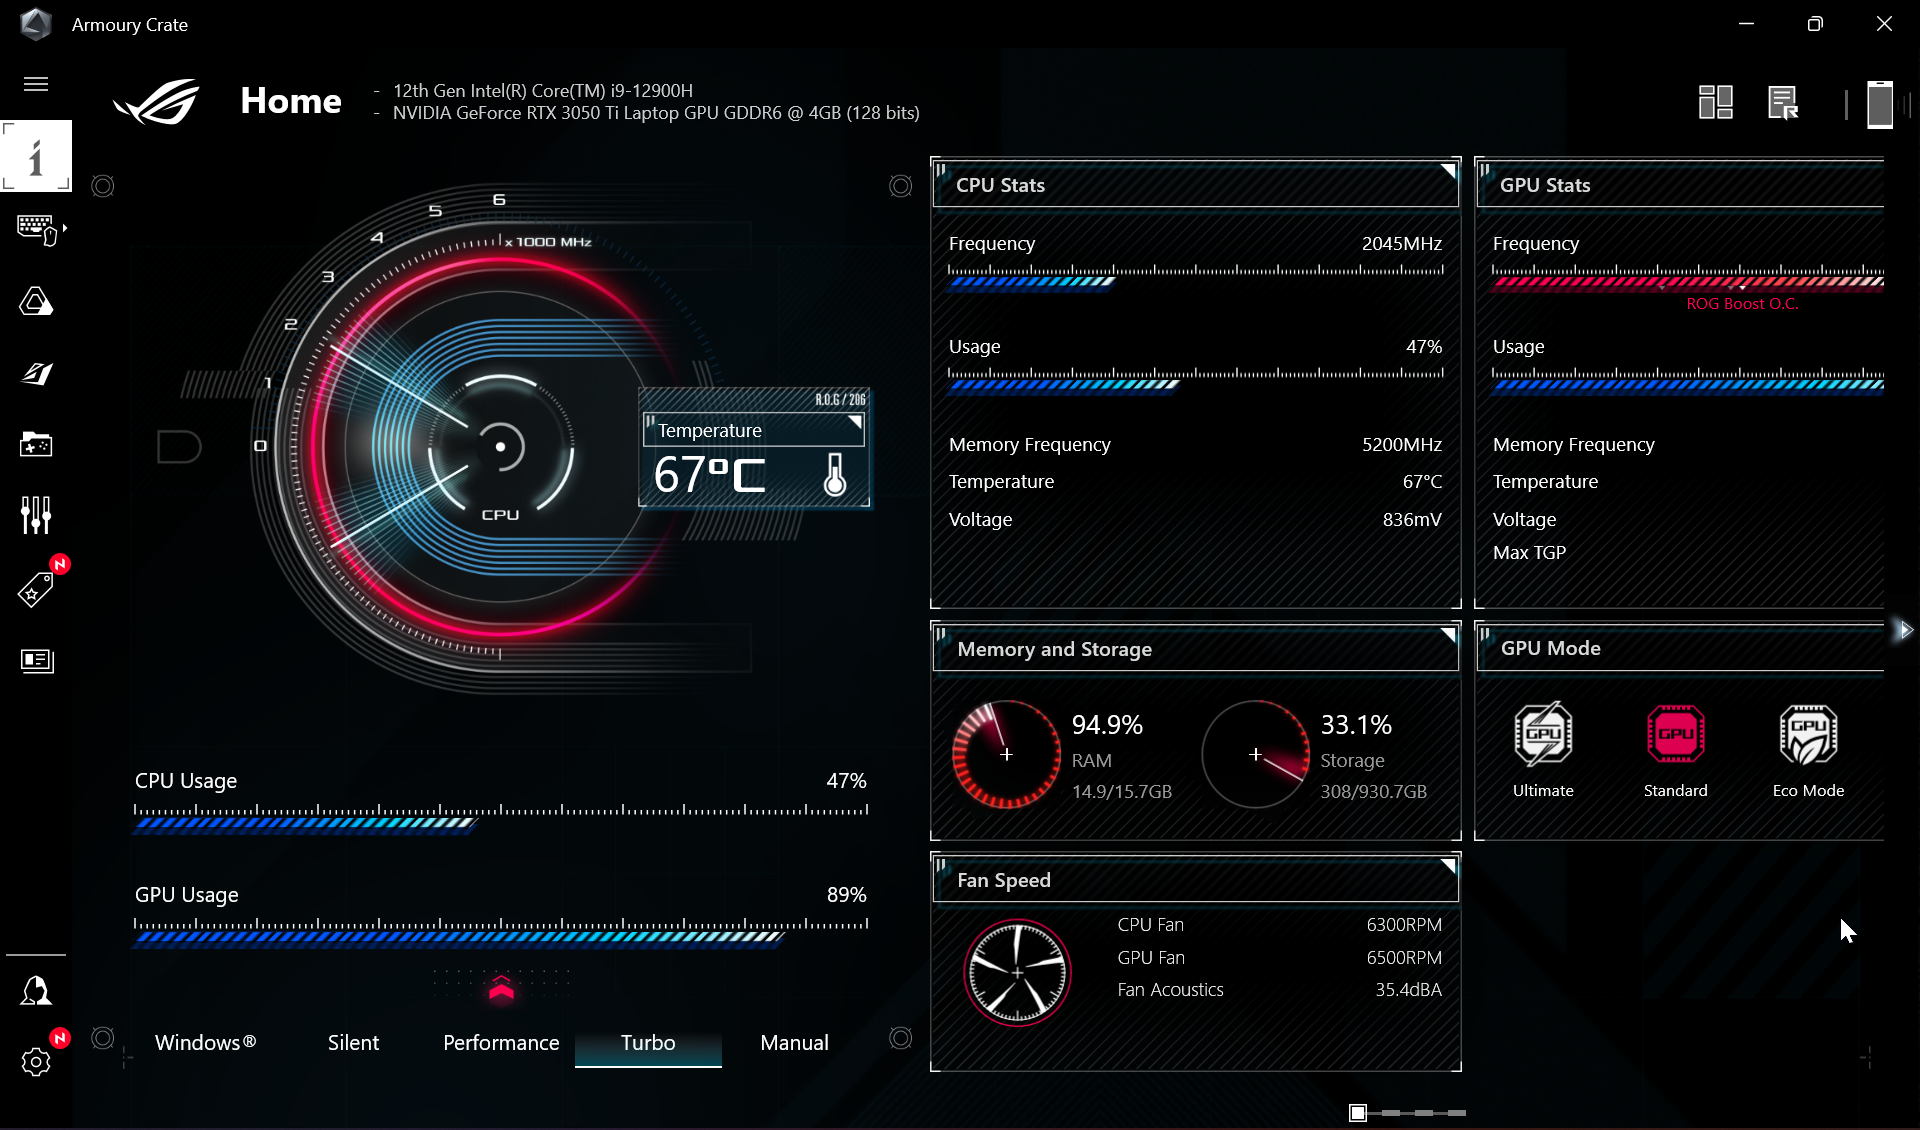The width and height of the screenshot is (1920, 1130).
Task: Click the RAM usage gauge
Action: pyautogui.click(x=1006, y=754)
